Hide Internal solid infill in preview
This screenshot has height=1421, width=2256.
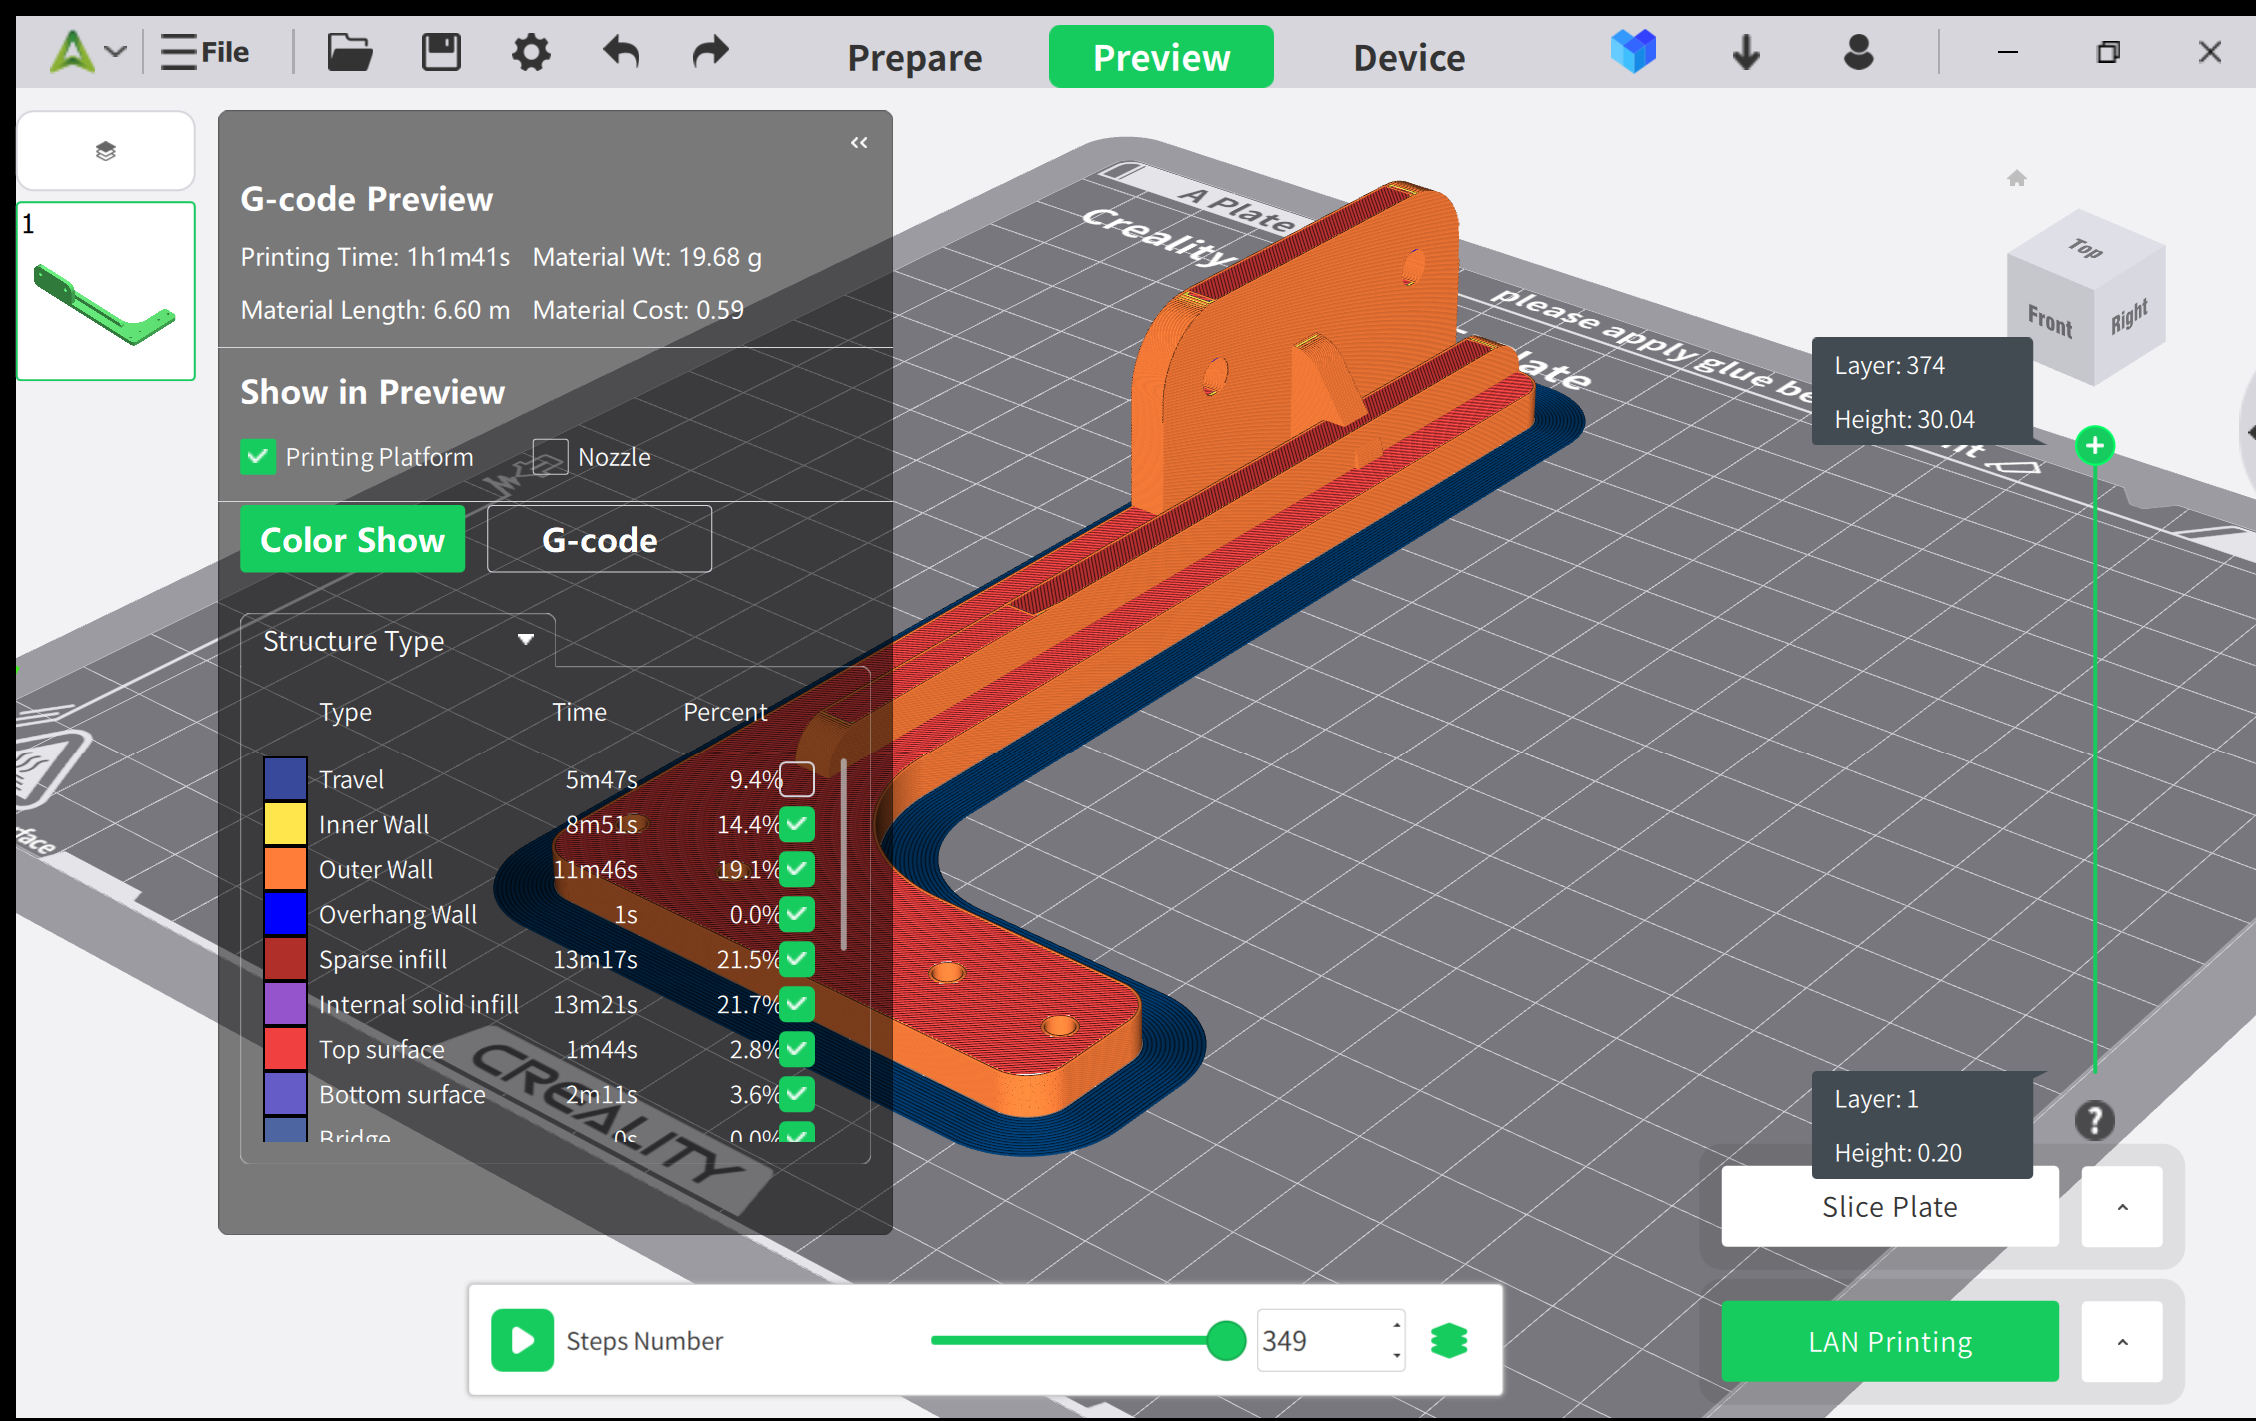click(797, 1004)
